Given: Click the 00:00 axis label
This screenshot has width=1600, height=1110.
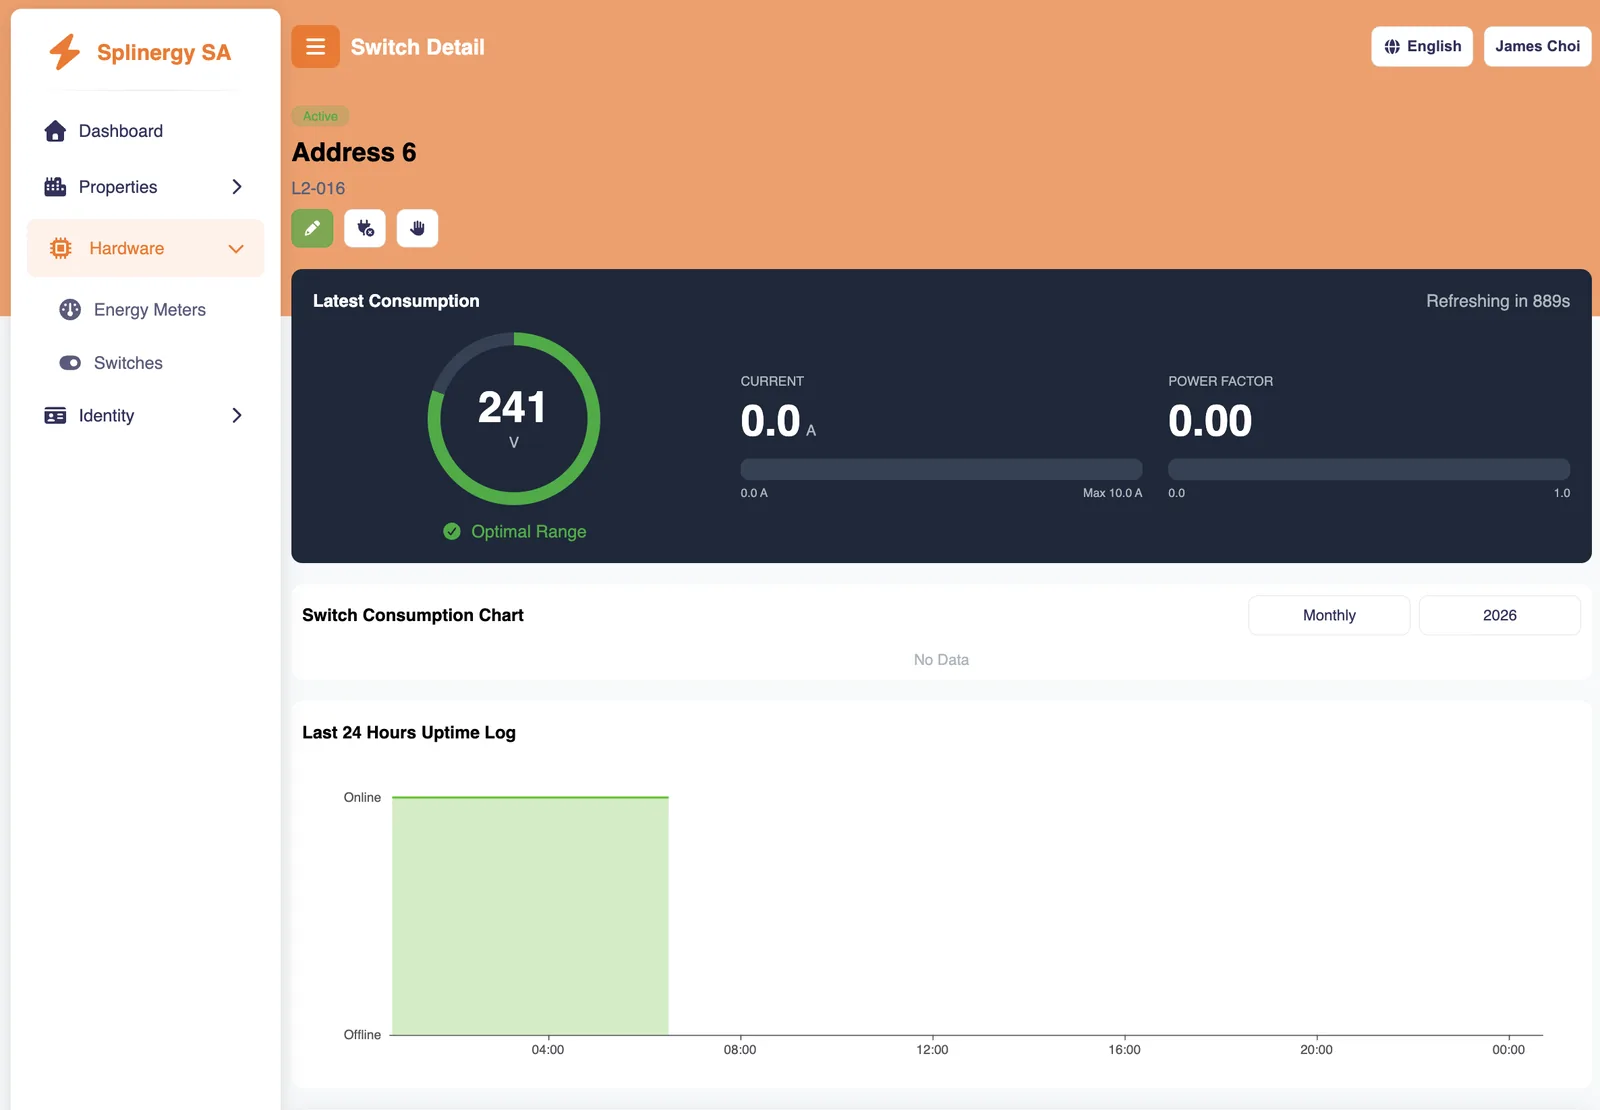Looking at the screenshot, I should (1508, 1050).
